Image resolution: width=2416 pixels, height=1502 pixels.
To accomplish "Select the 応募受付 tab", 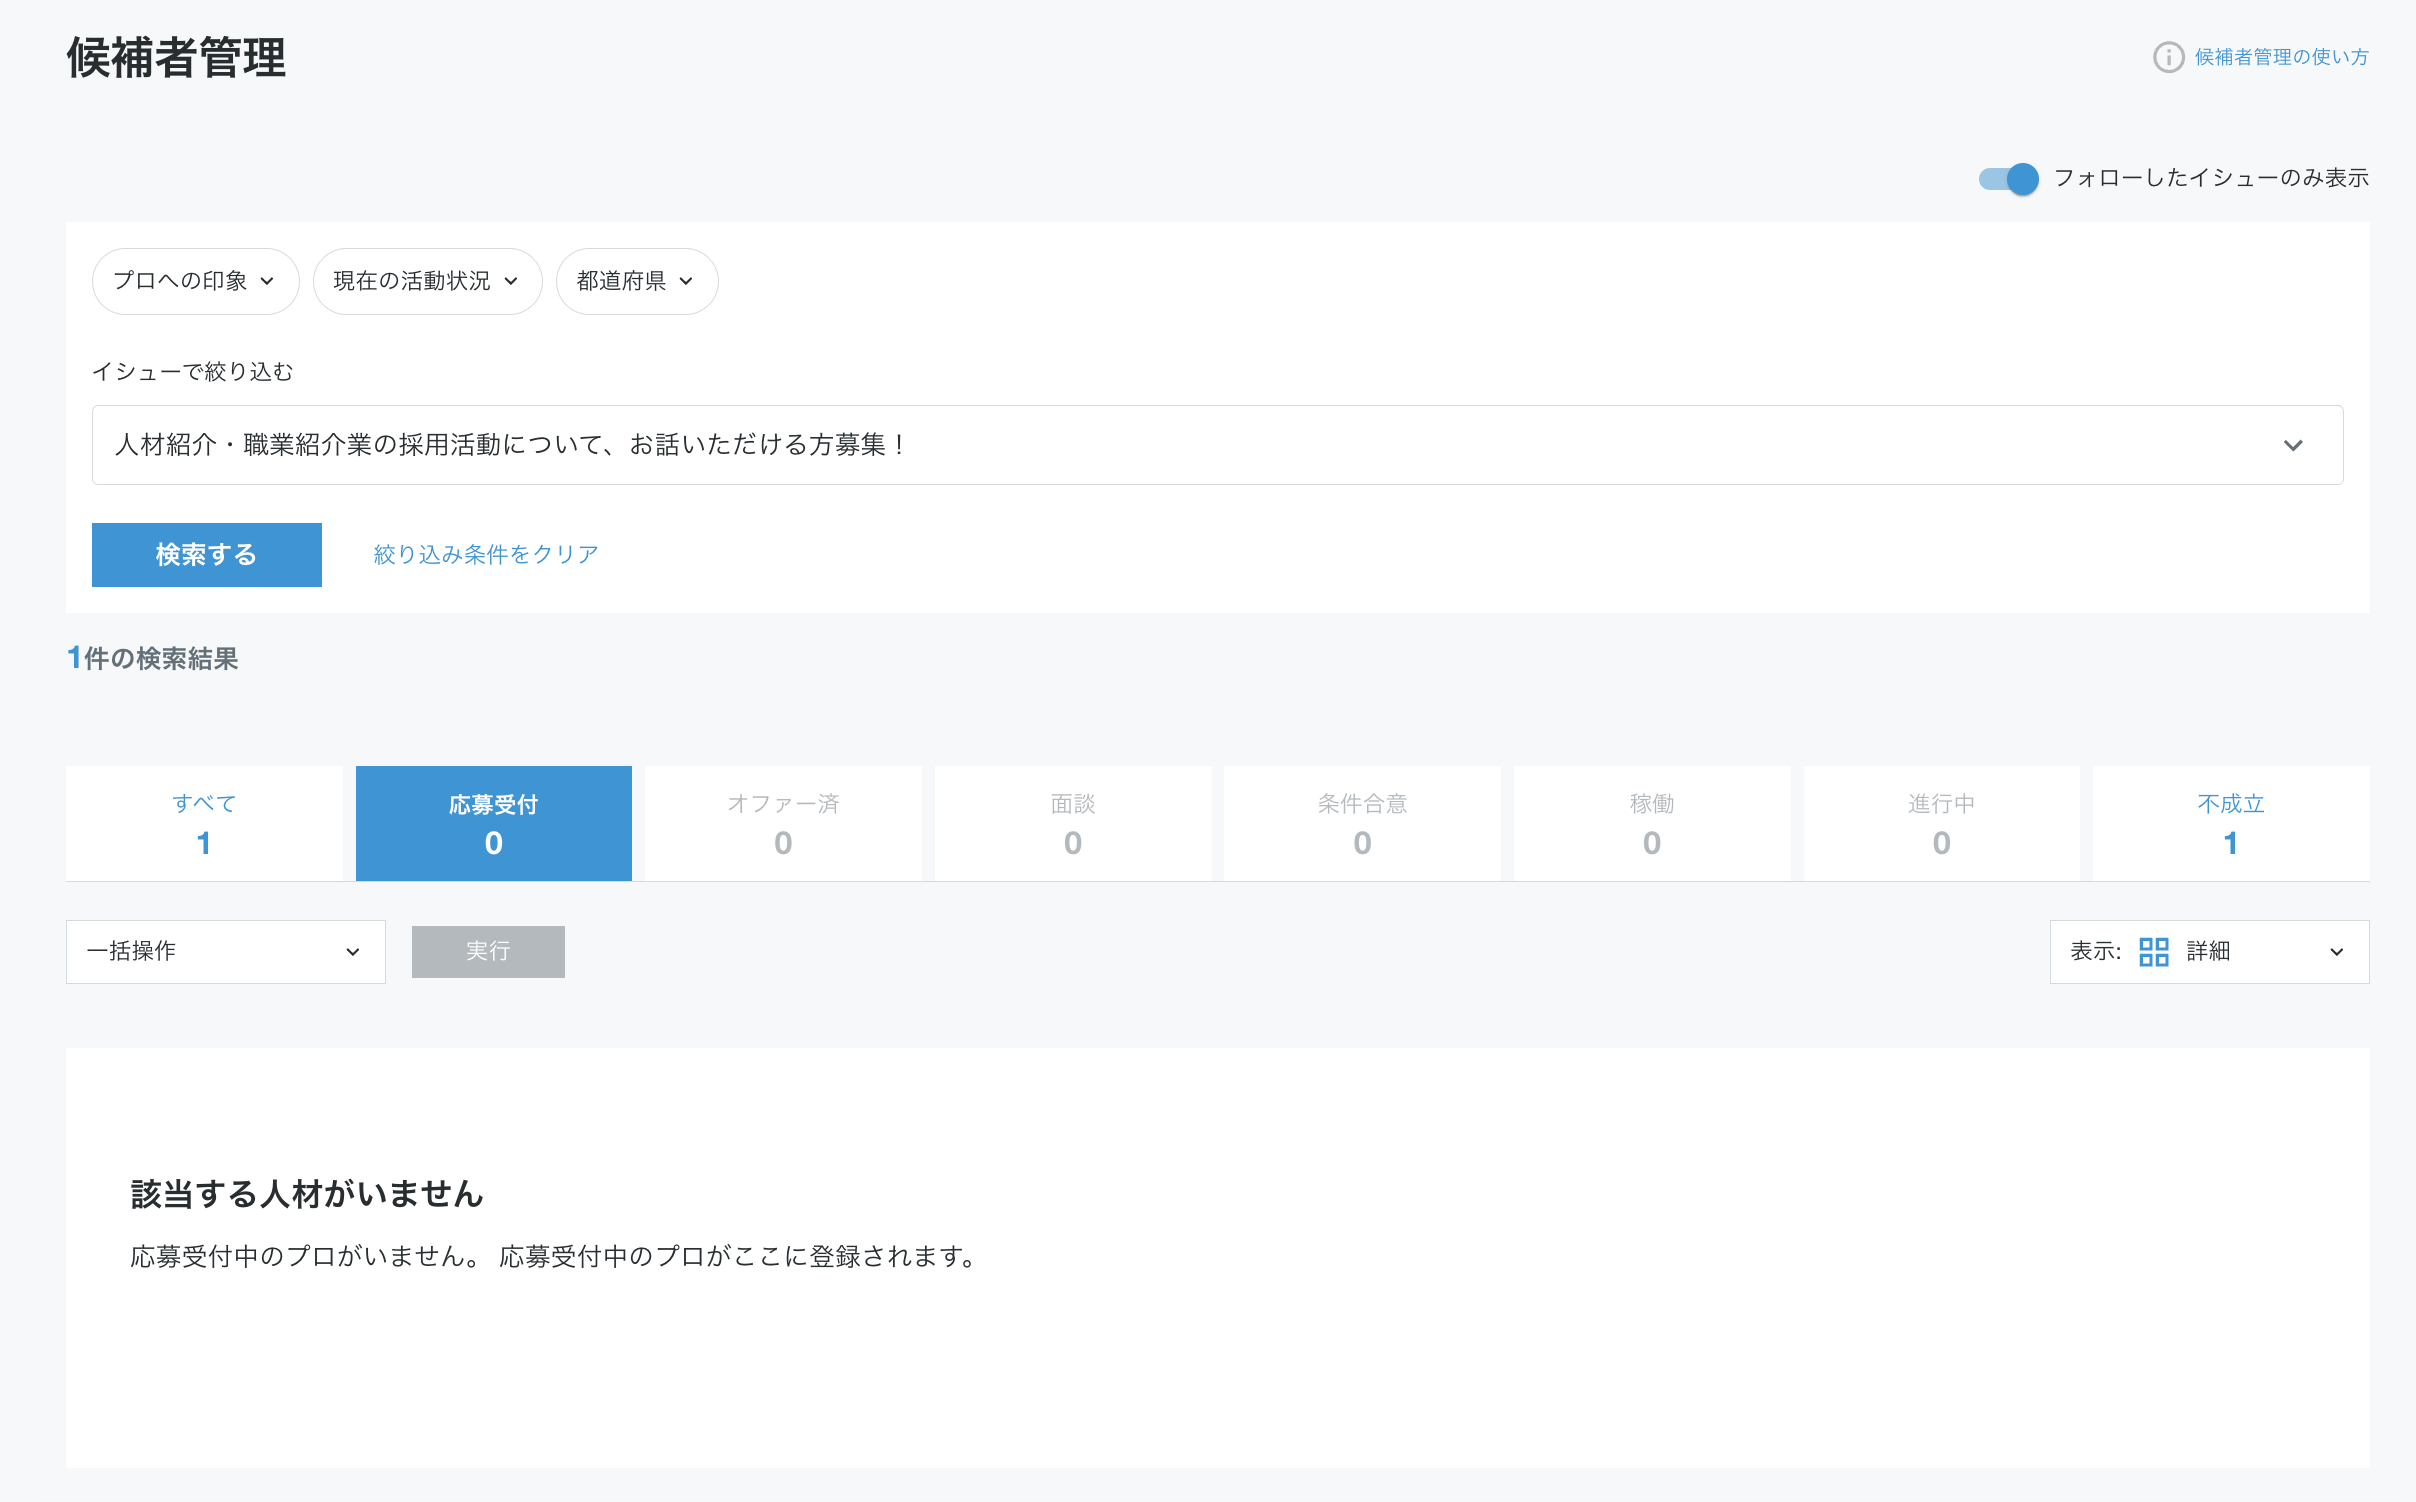I will tap(494, 824).
